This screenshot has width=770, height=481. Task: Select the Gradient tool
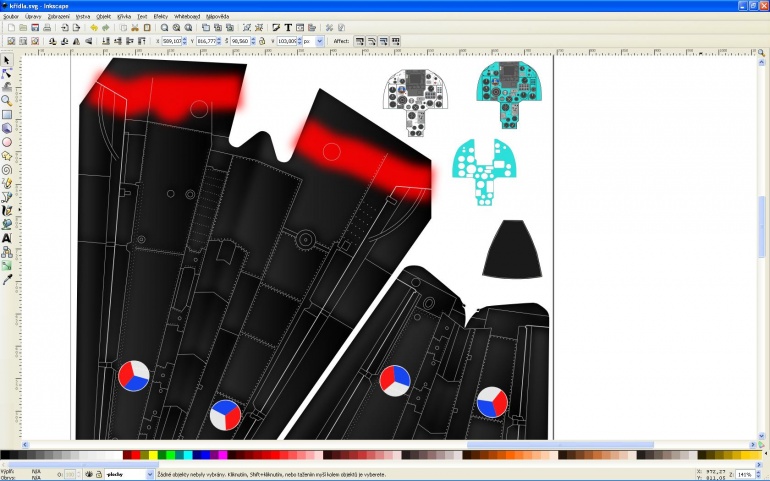pyautogui.click(x=7, y=266)
